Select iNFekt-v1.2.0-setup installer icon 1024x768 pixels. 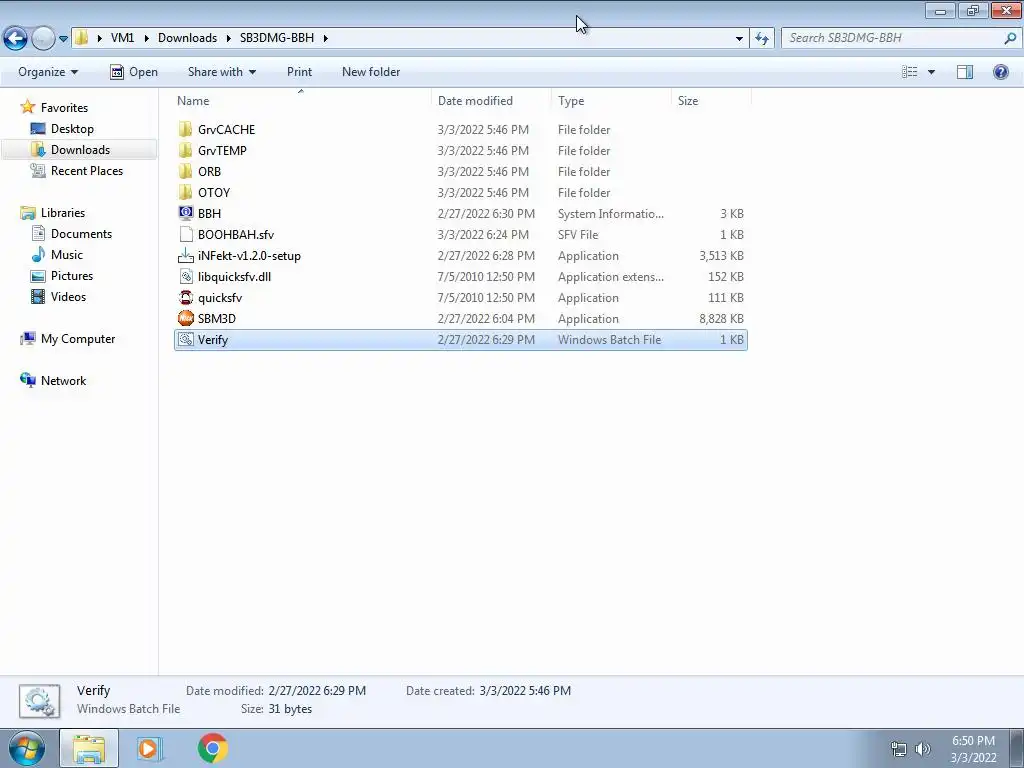point(185,255)
